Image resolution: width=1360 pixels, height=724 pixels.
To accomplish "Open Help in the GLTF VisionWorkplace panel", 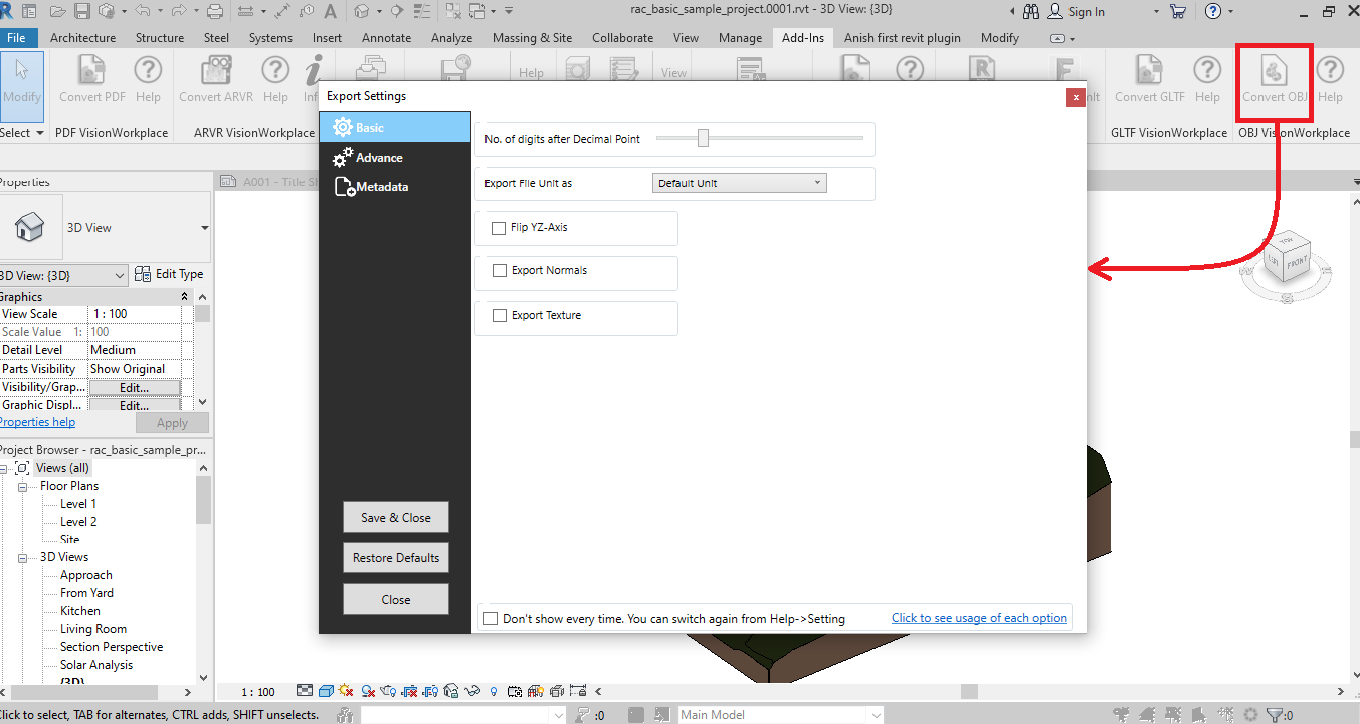I will tap(1207, 79).
